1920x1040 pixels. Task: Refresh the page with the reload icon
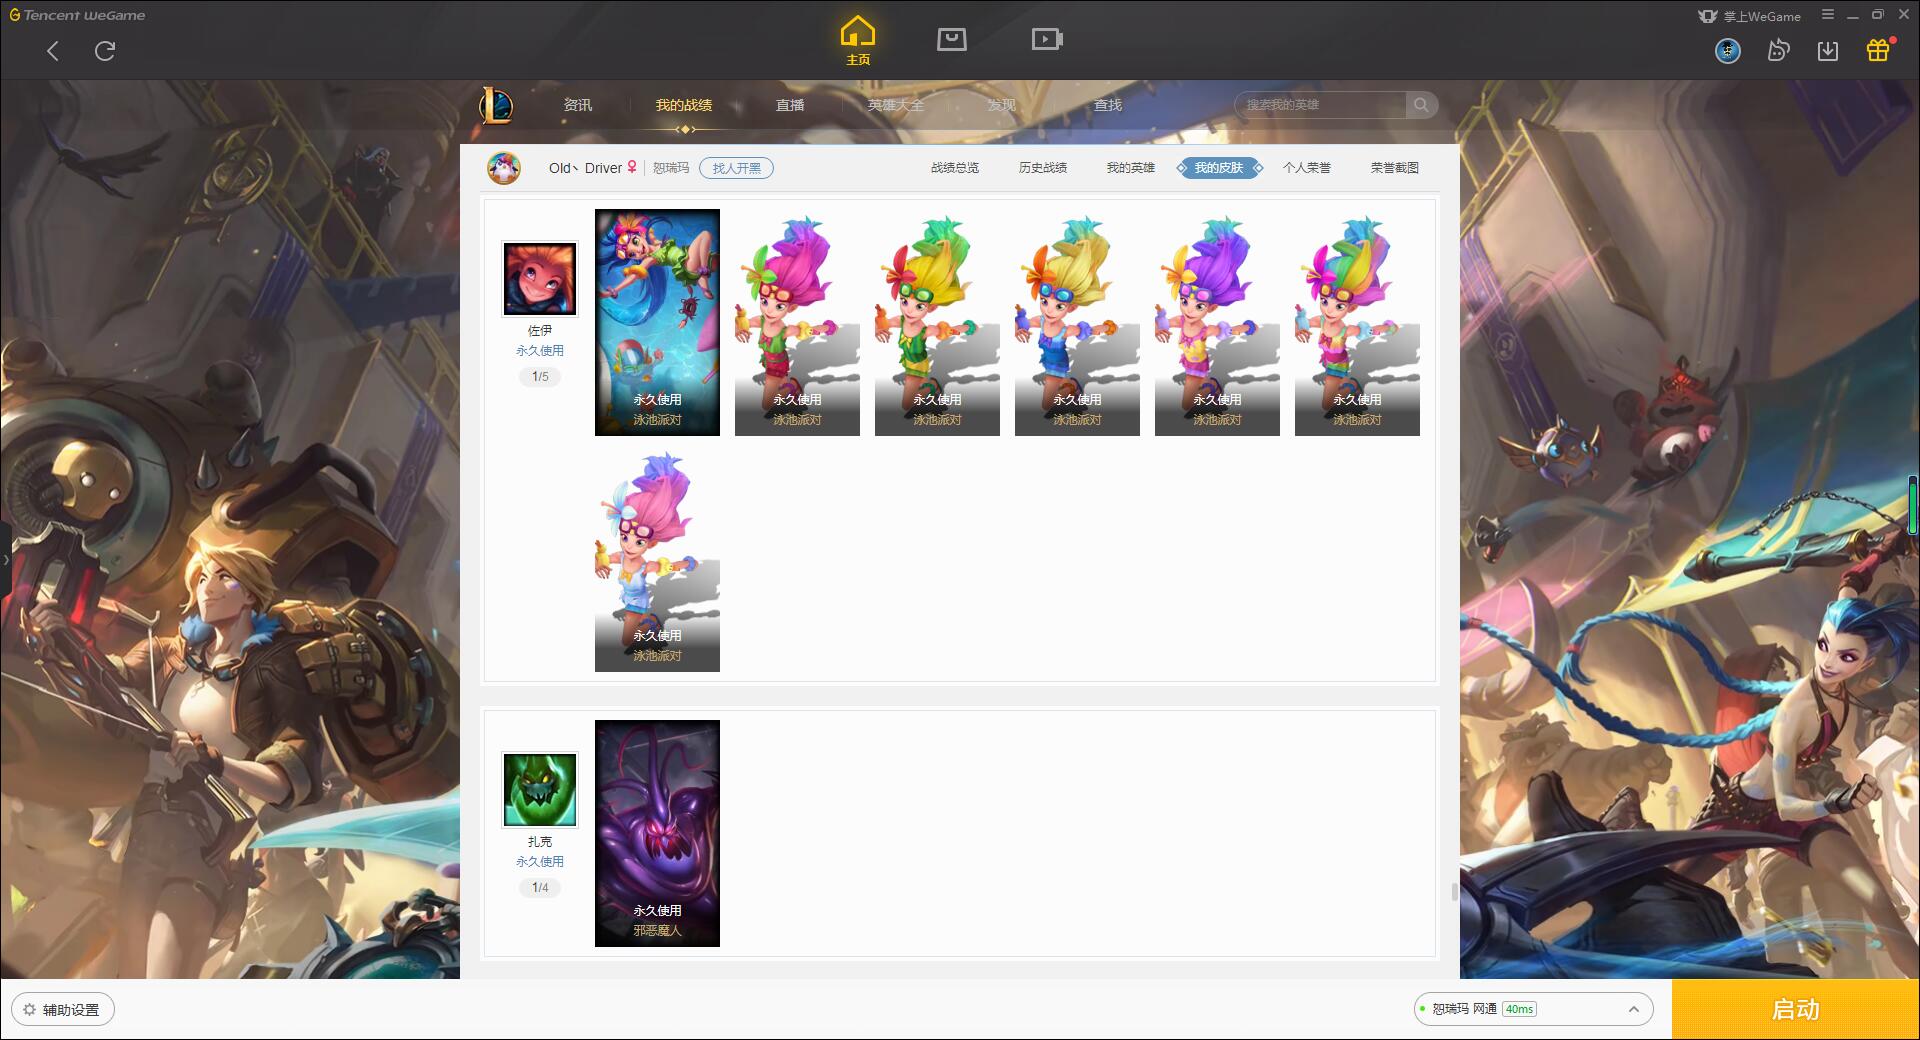[x=105, y=51]
